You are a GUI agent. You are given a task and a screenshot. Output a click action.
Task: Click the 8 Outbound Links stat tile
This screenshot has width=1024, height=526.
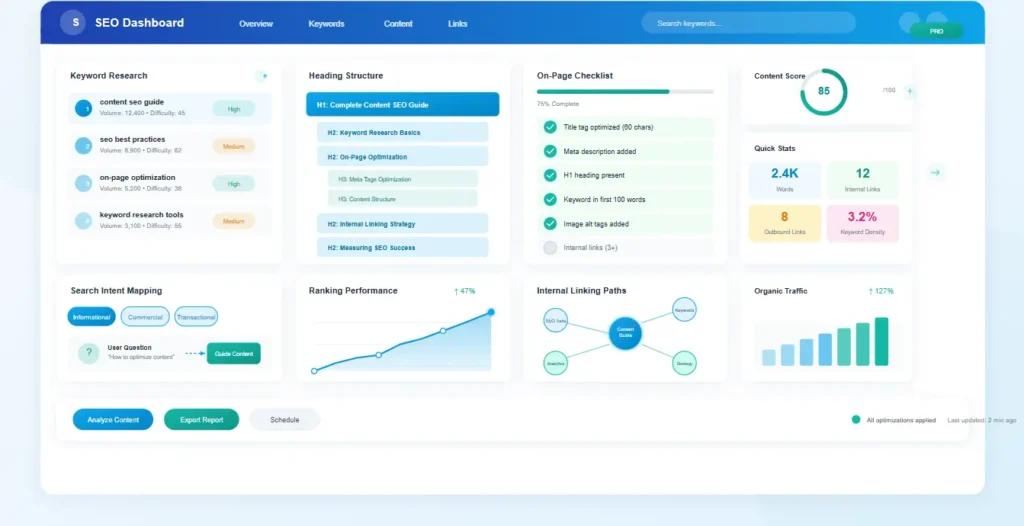(x=785, y=223)
